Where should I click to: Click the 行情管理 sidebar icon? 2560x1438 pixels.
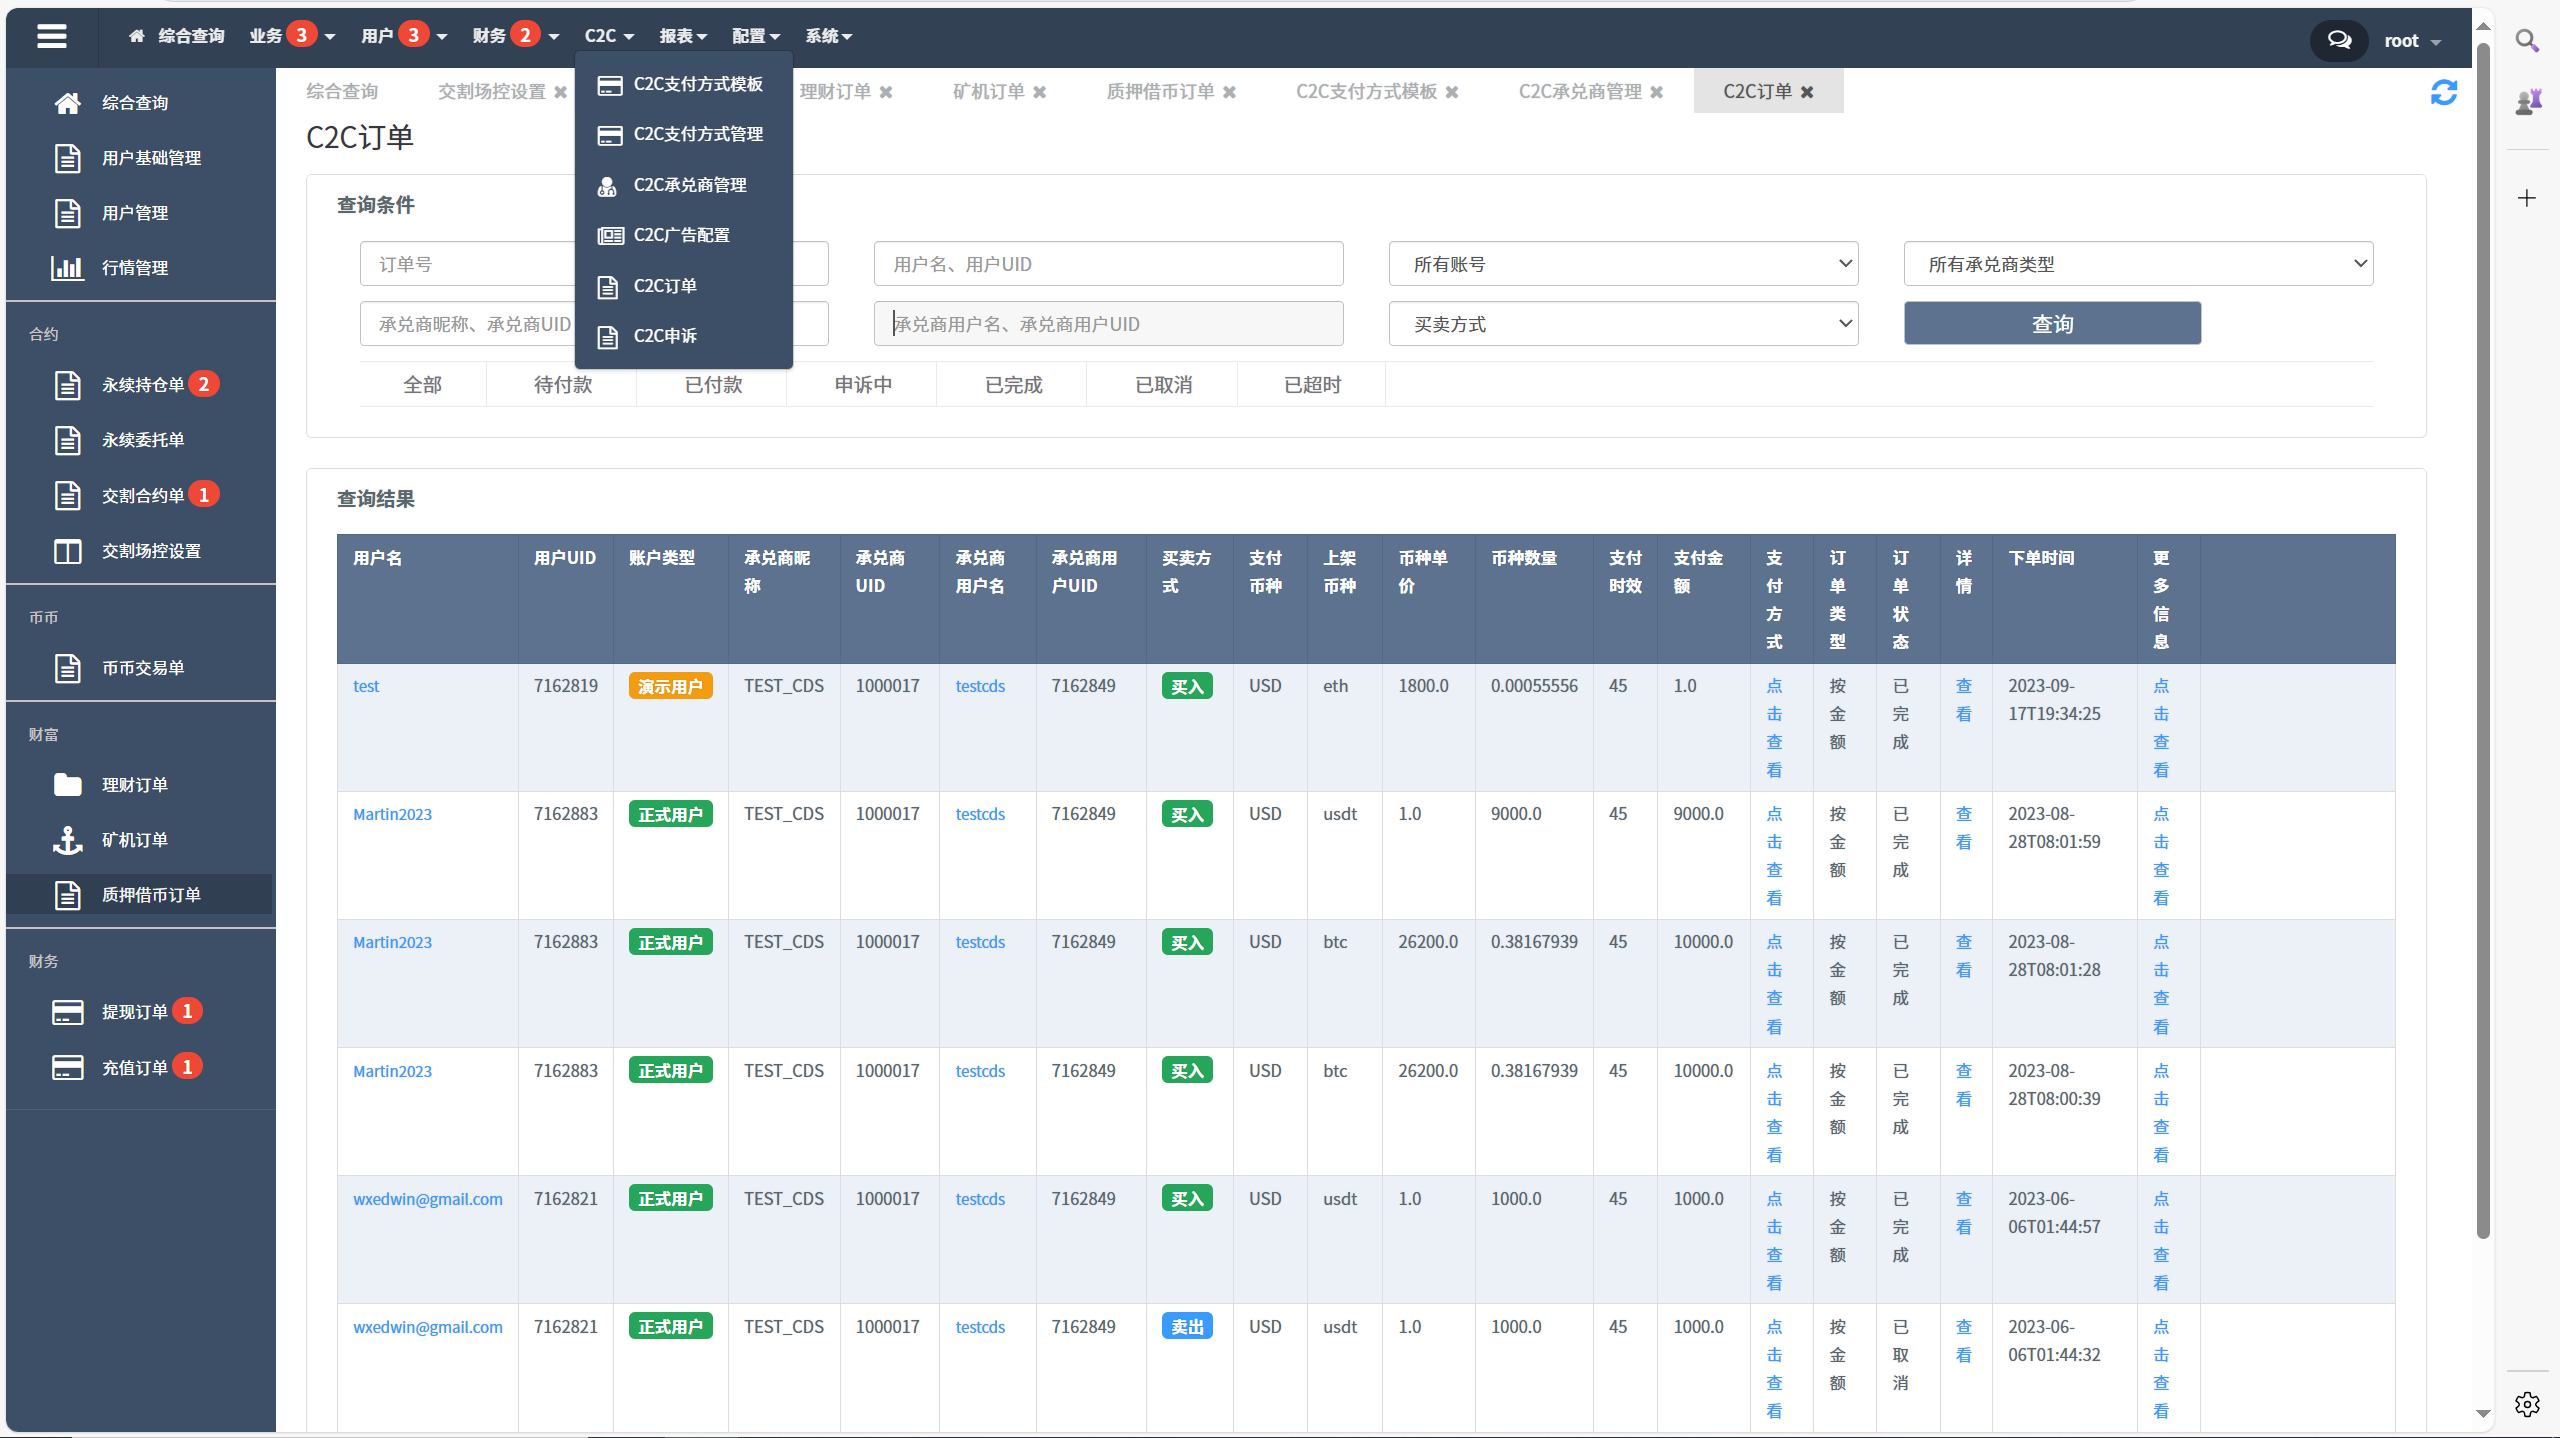pyautogui.click(x=65, y=267)
